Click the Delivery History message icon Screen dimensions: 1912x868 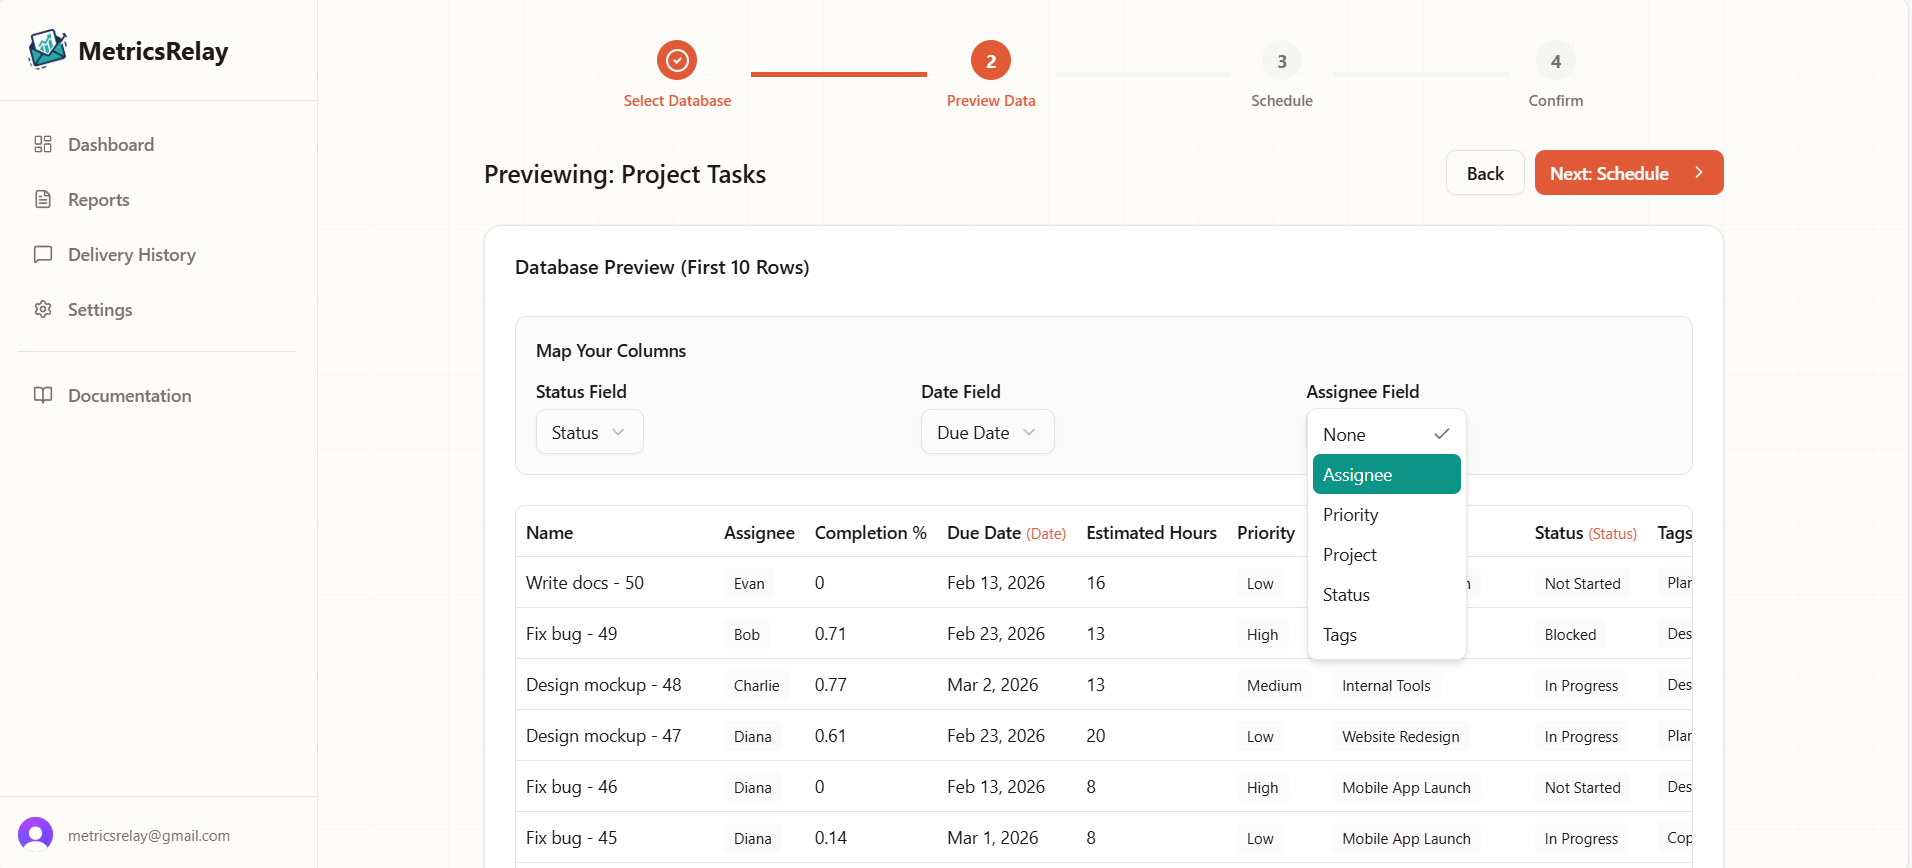pyautogui.click(x=43, y=254)
